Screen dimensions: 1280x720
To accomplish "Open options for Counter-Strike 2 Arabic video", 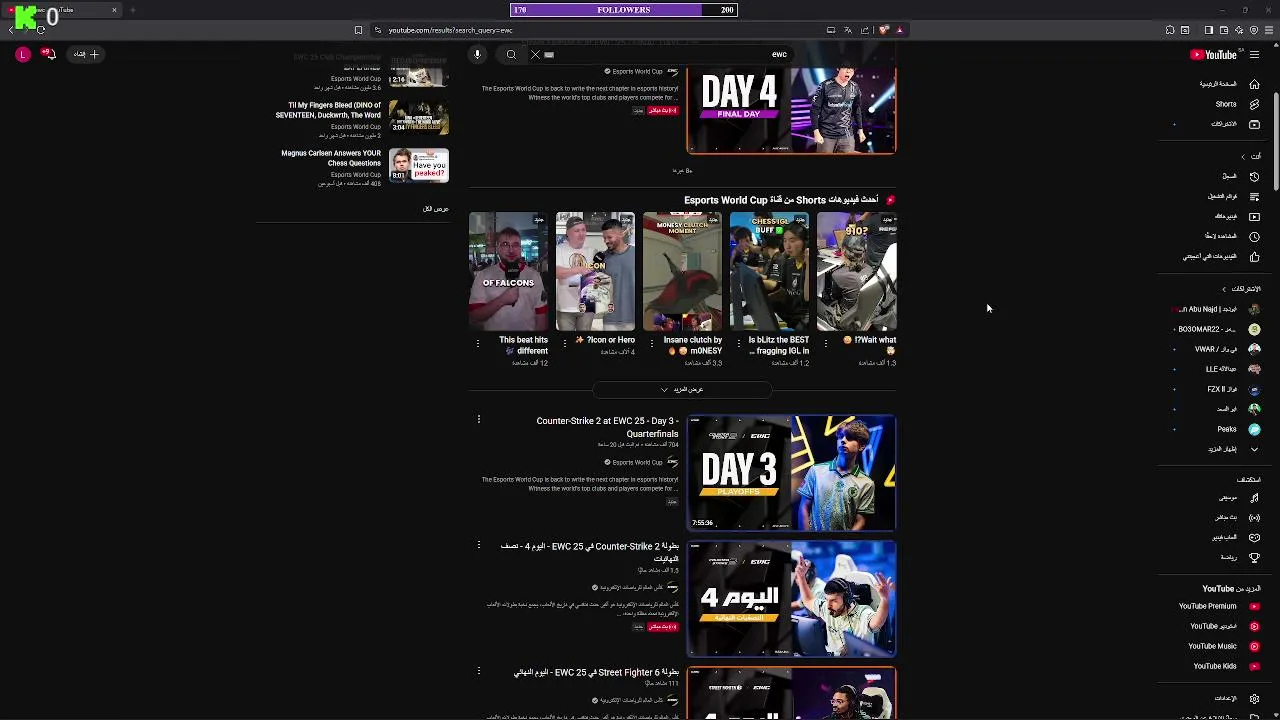I will point(478,546).
